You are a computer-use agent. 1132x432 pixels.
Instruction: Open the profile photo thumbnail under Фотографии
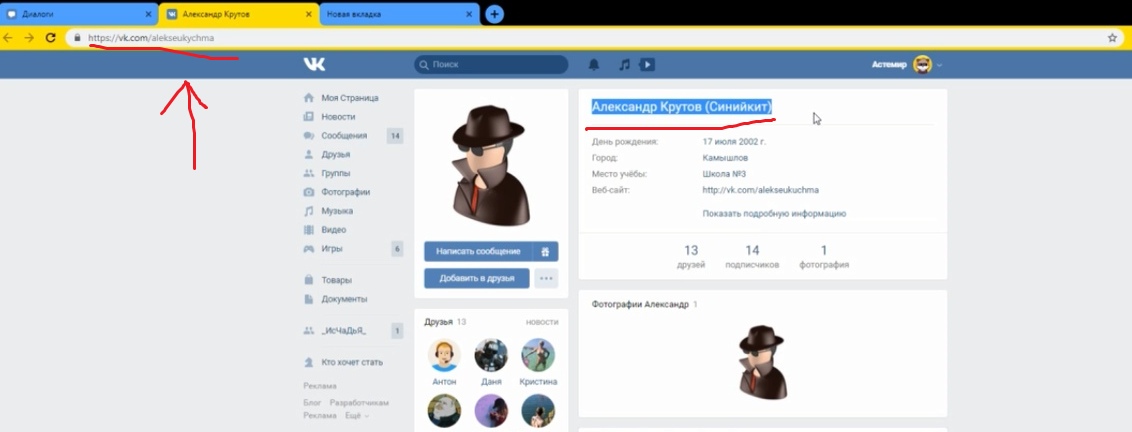click(762, 361)
